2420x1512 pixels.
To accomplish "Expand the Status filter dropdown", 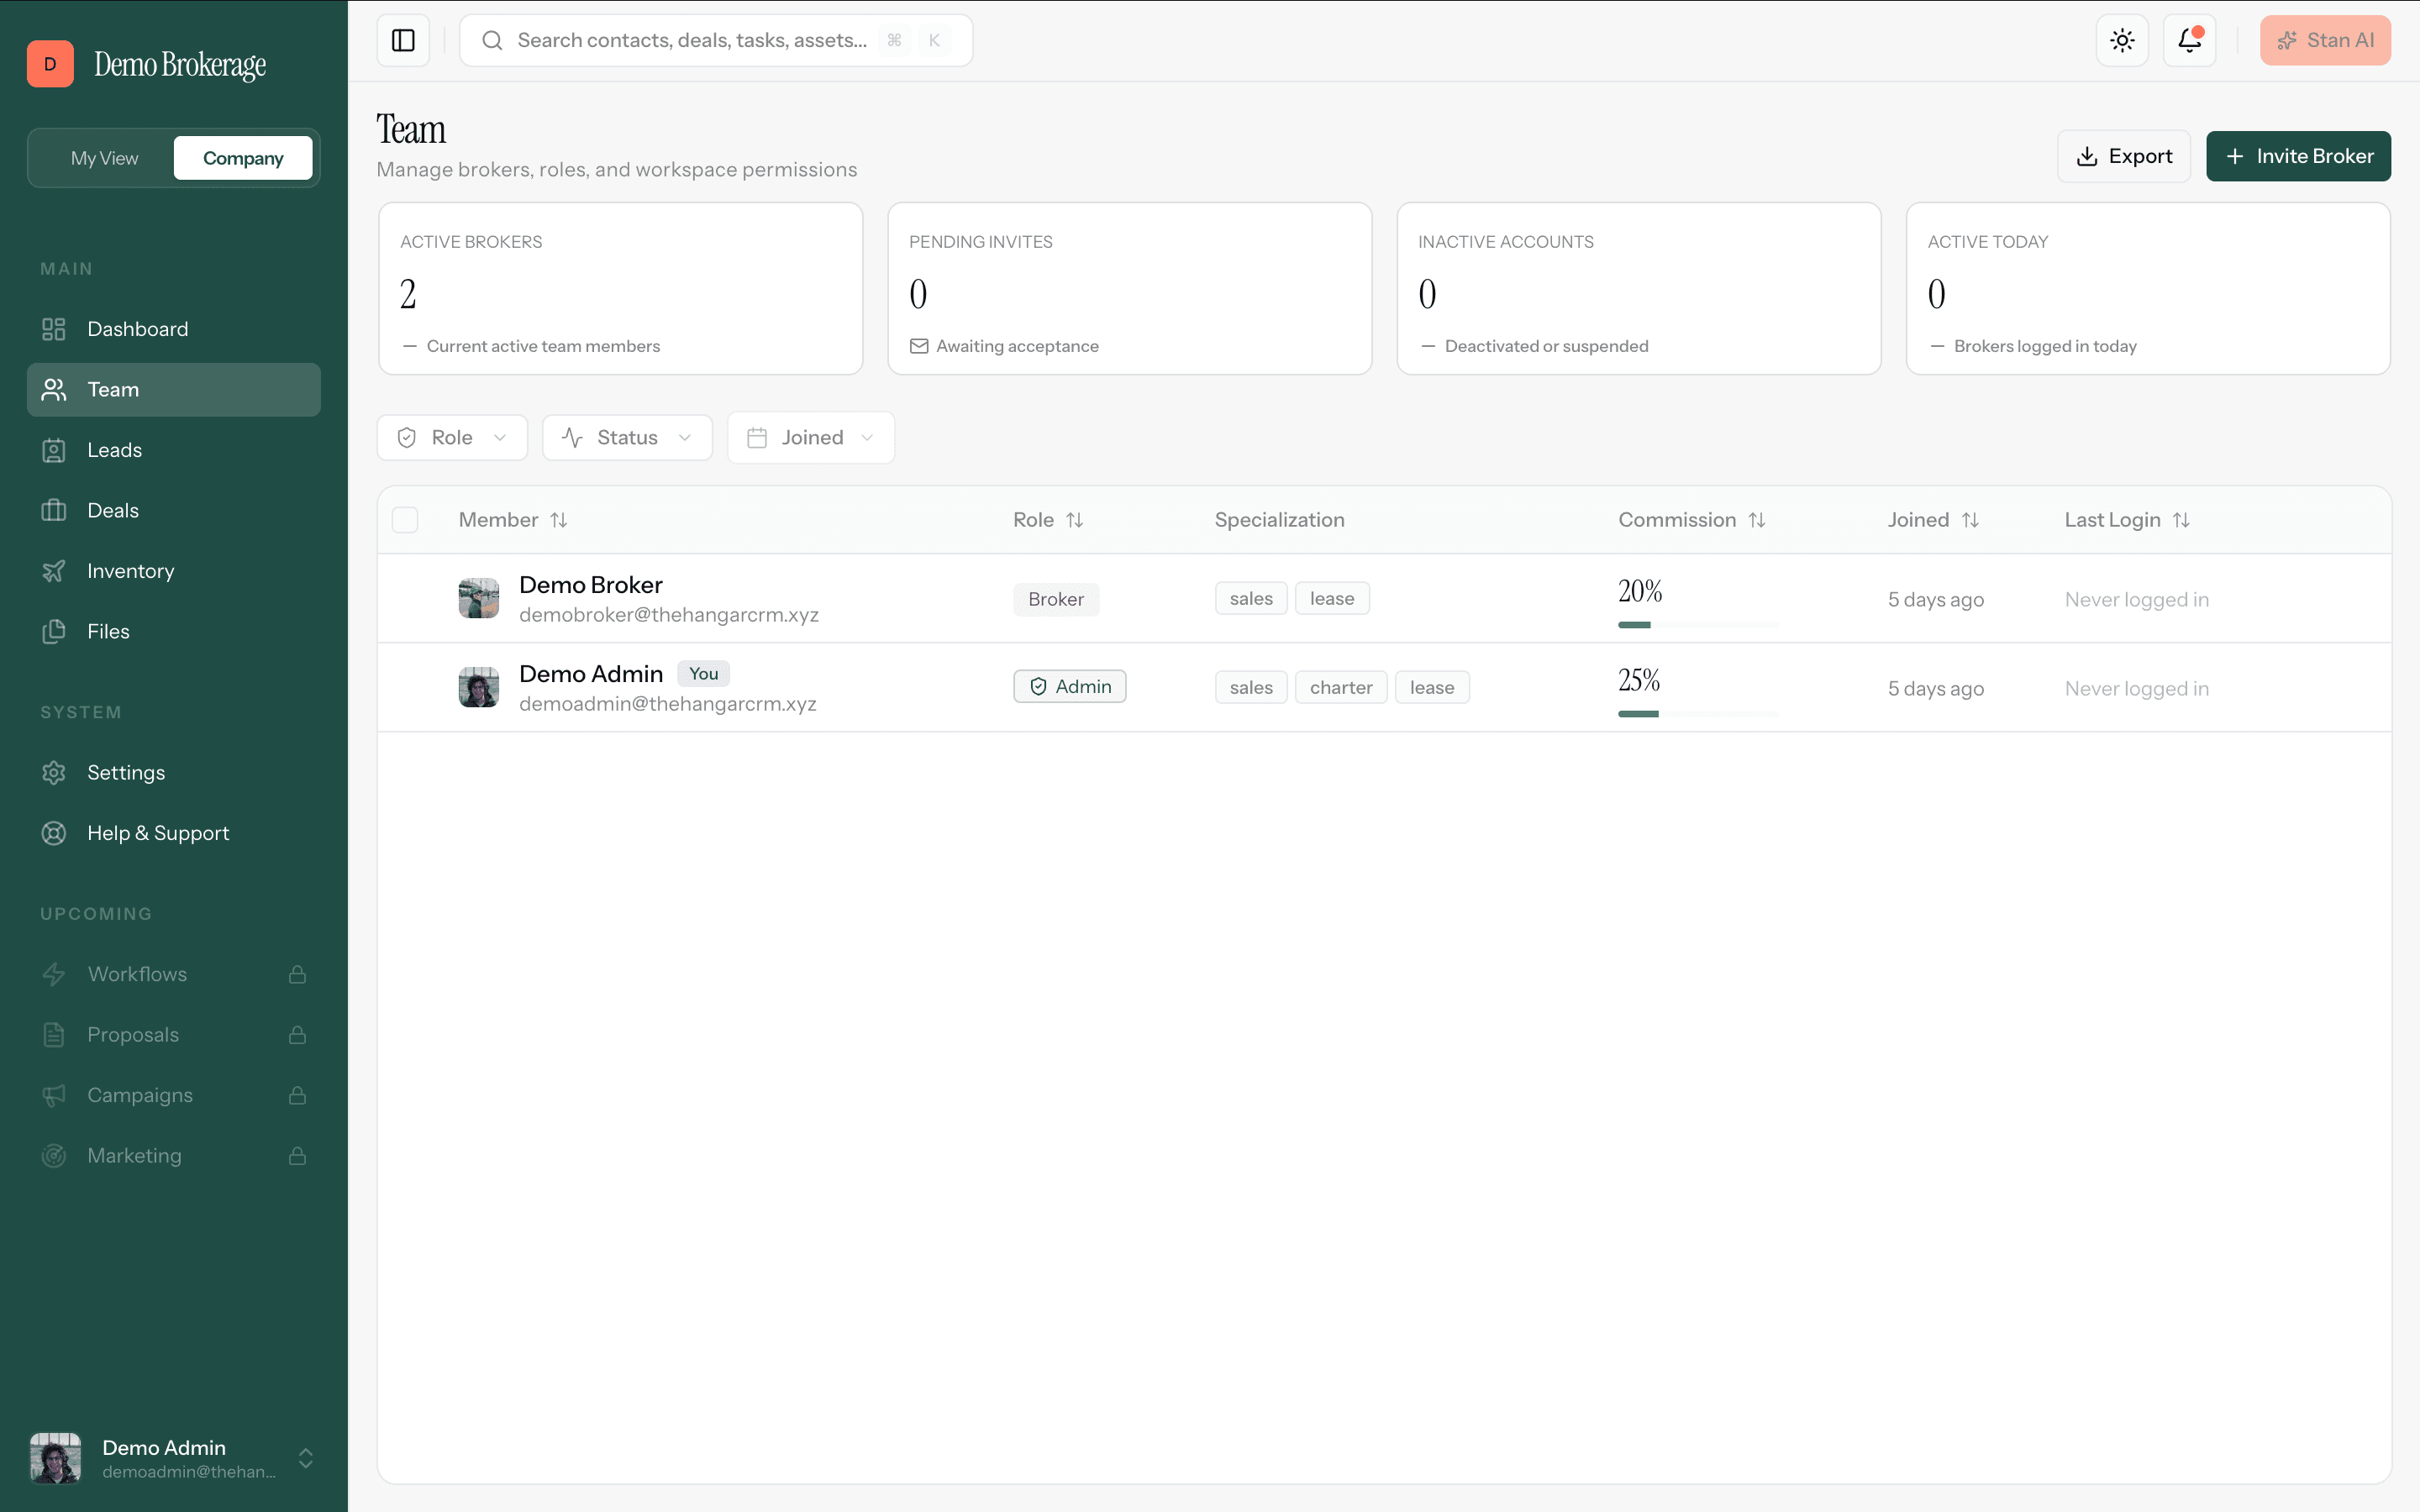I will [627, 438].
